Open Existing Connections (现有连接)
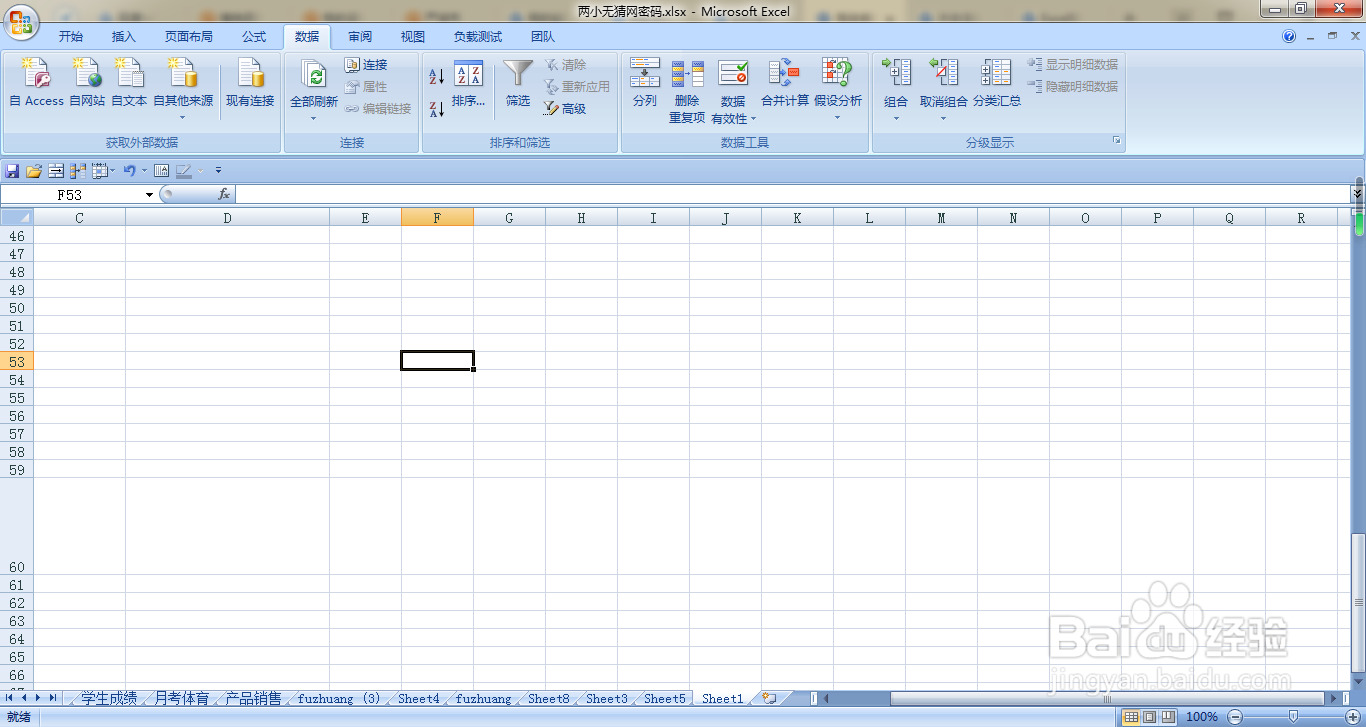Image resolution: width=1366 pixels, height=727 pixels. coord(250,82)
